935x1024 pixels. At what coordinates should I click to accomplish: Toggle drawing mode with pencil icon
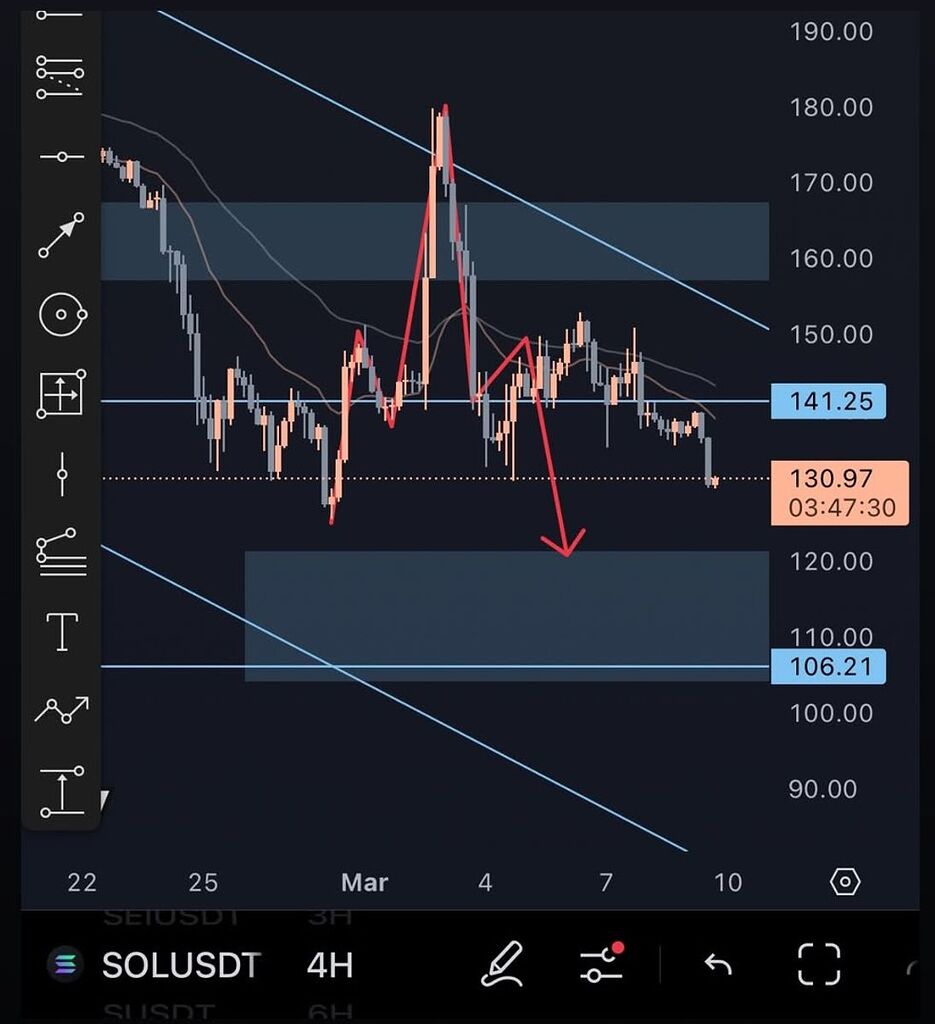coord(502,965)
